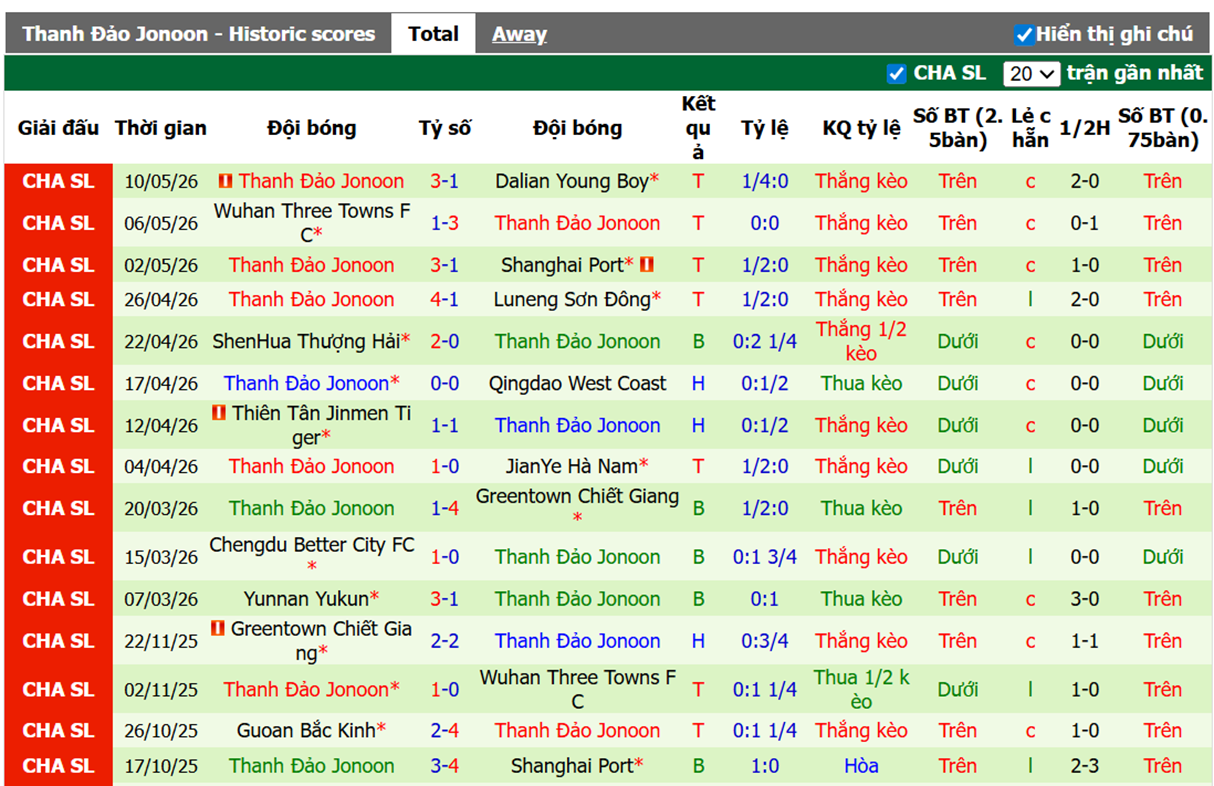Click date 12/04/26 in Thời gian column
Viewport: 1214px width, 786px height.
[x=161, y=425]
